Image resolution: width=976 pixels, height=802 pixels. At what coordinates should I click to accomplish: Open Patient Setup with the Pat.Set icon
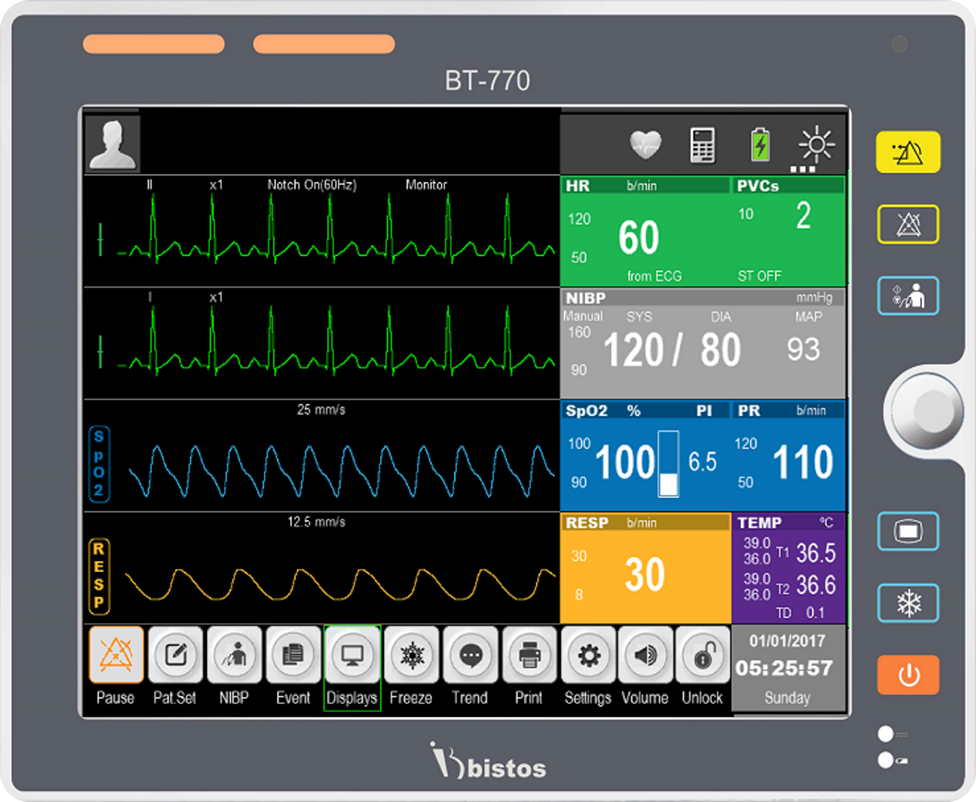pos(175,657)
